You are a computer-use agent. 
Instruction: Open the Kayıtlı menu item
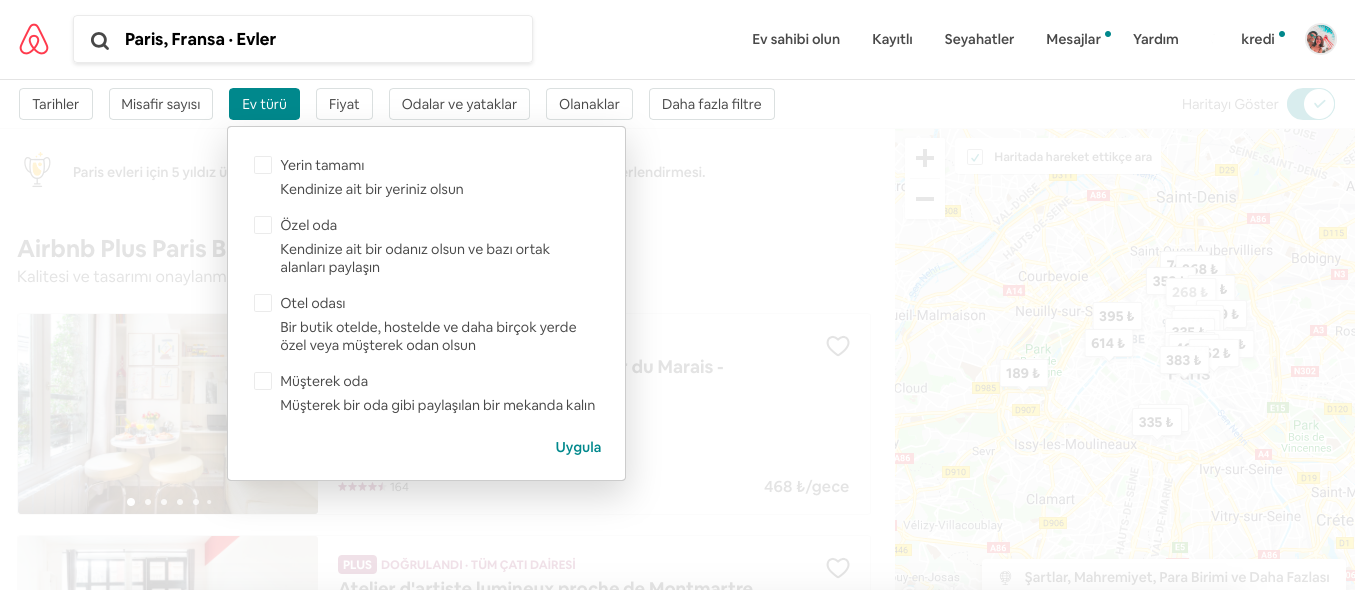tap(892, 39)
